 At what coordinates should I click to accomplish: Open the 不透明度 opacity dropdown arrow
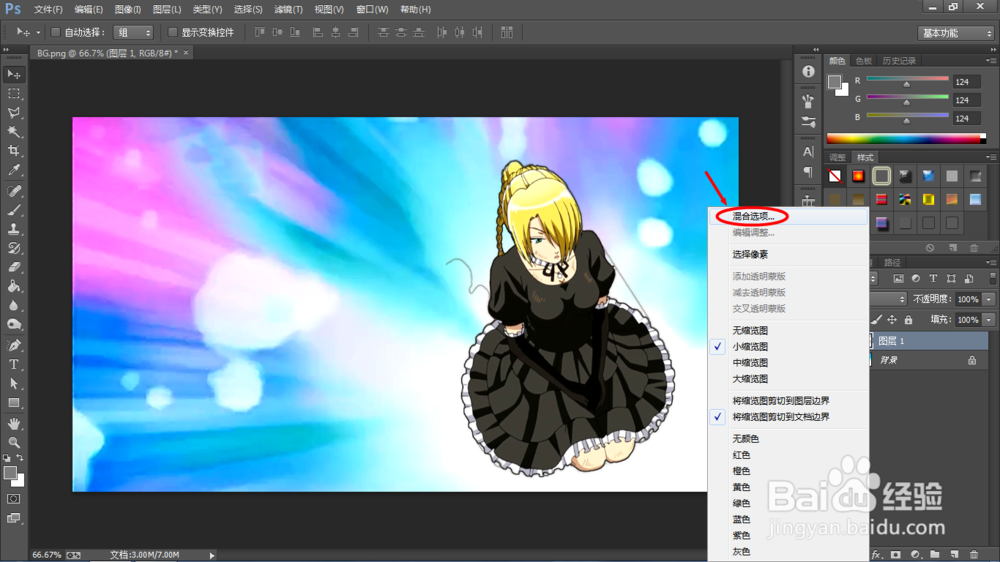pyautogui.click(x=989, y=299)
